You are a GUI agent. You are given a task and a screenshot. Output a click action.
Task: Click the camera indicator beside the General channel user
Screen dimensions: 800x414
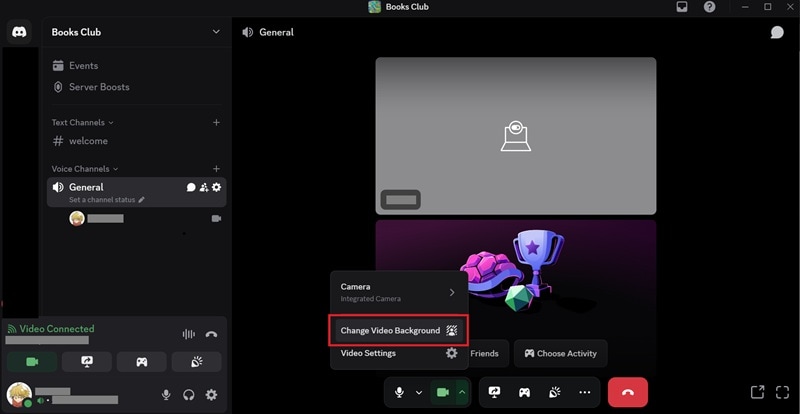(x=216, y=218)
